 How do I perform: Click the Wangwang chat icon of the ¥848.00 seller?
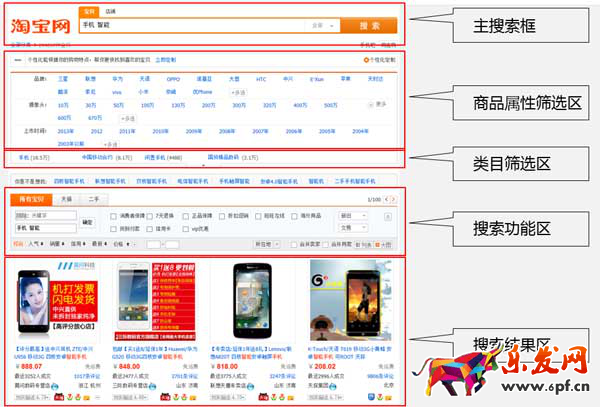153,386
